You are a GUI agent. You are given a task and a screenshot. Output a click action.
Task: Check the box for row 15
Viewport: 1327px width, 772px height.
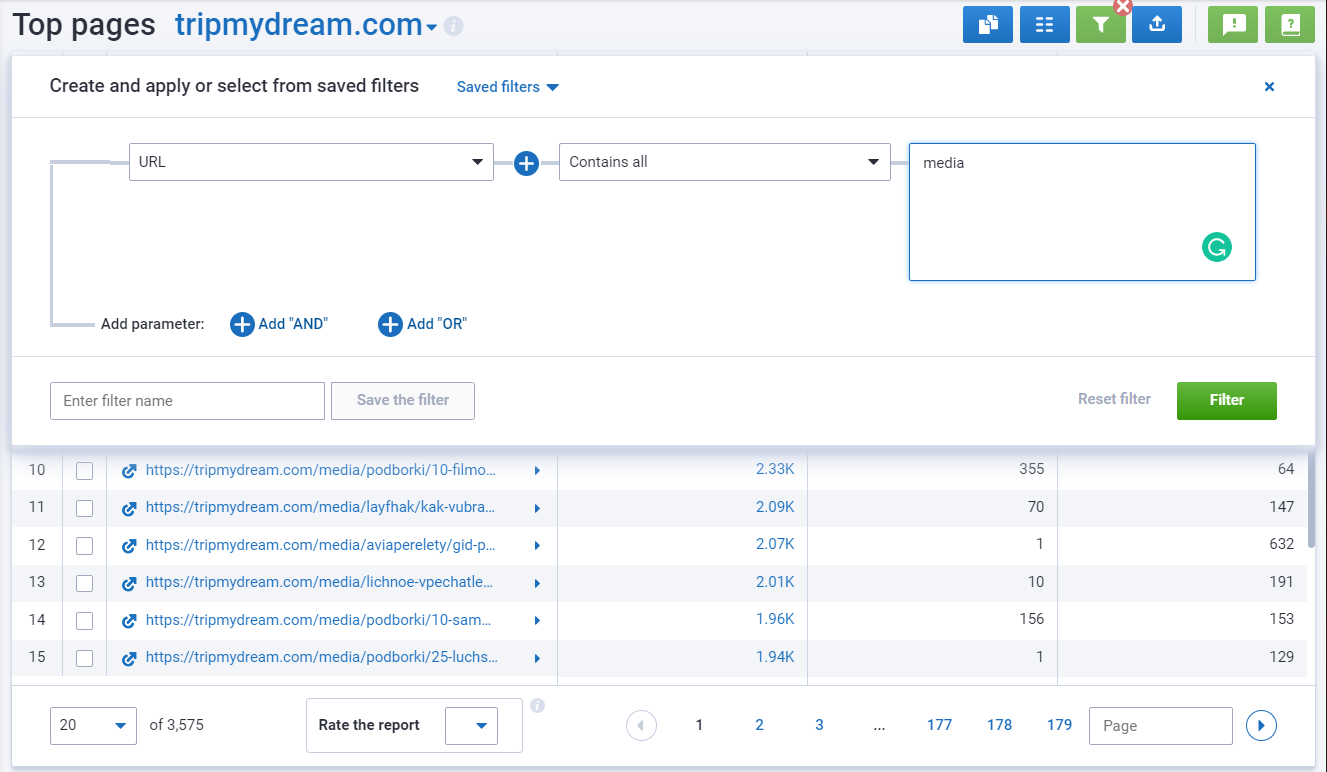(x=84, y=658)
